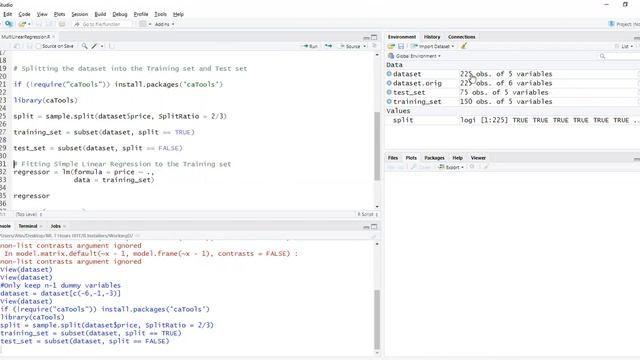Open the Export dropdown in Plots pane
Viewport: 640px width, 360px height.
pyautogui.click(x=451, y=167)
